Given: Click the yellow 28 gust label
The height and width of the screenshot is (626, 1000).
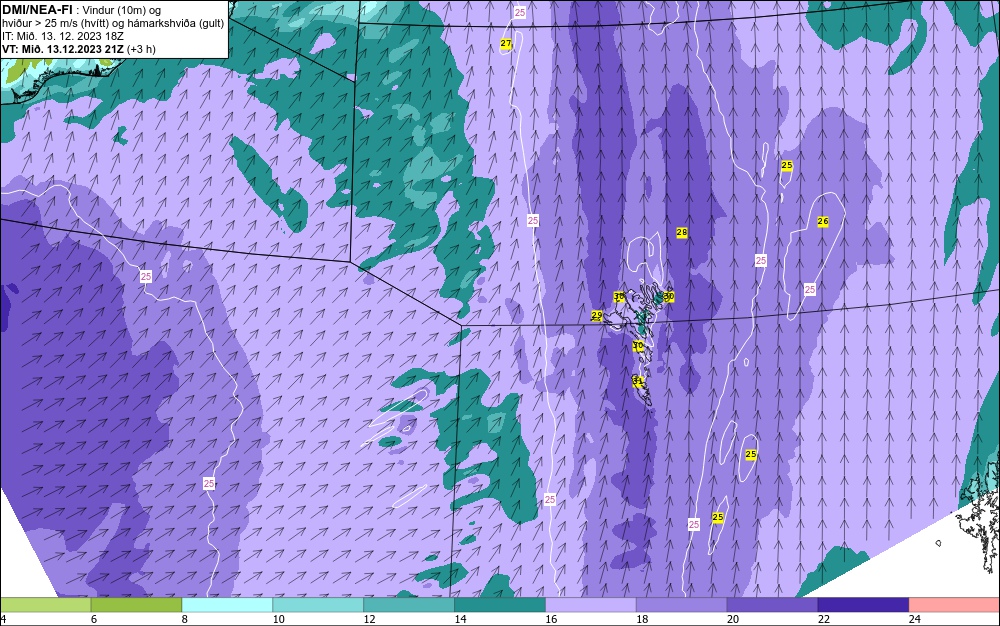Looking at the screenshot, I should [682, 232].
